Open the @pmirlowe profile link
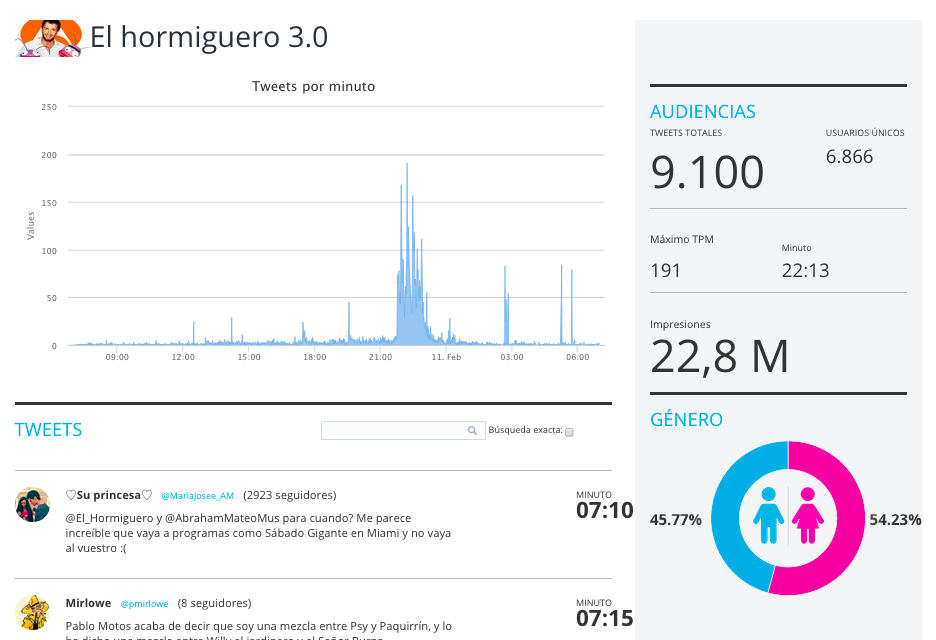Screen dimensions: 936x640 144,604
